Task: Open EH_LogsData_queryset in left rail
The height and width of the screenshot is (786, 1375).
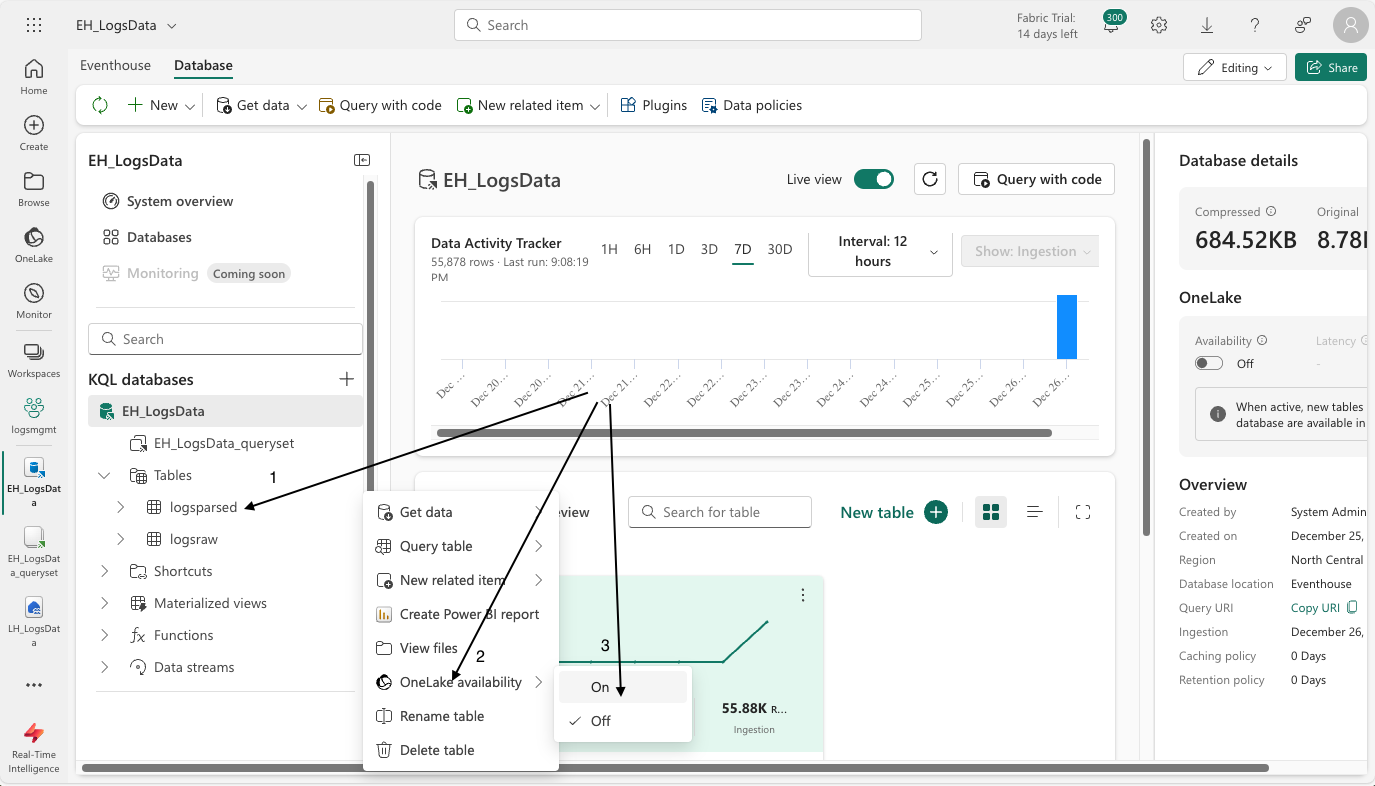Action: tap(34, 552)
